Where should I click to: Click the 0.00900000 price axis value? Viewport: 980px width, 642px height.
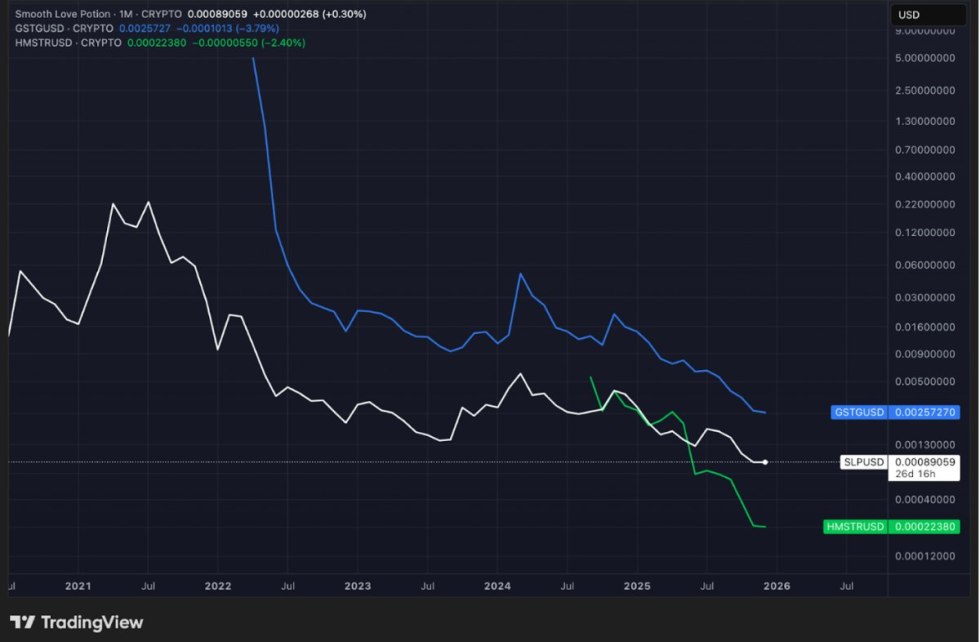point(925,354)
